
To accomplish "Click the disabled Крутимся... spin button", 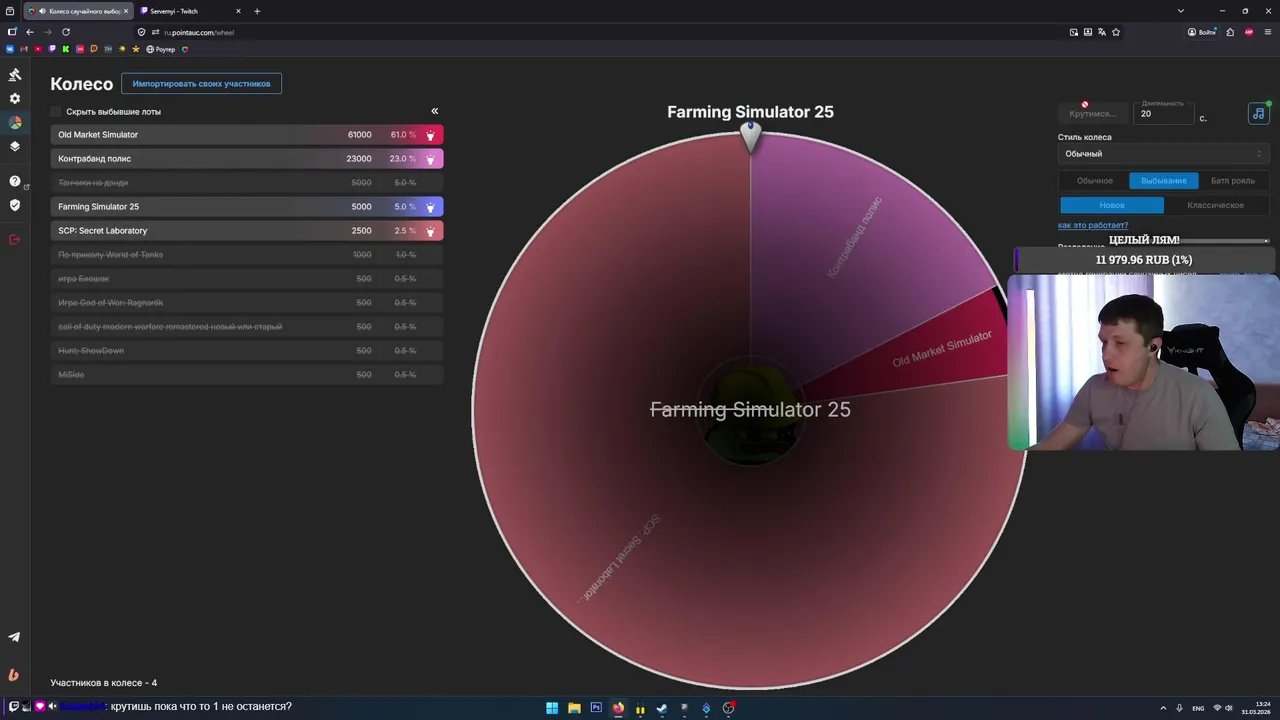I will click(x=1093, y=114).
